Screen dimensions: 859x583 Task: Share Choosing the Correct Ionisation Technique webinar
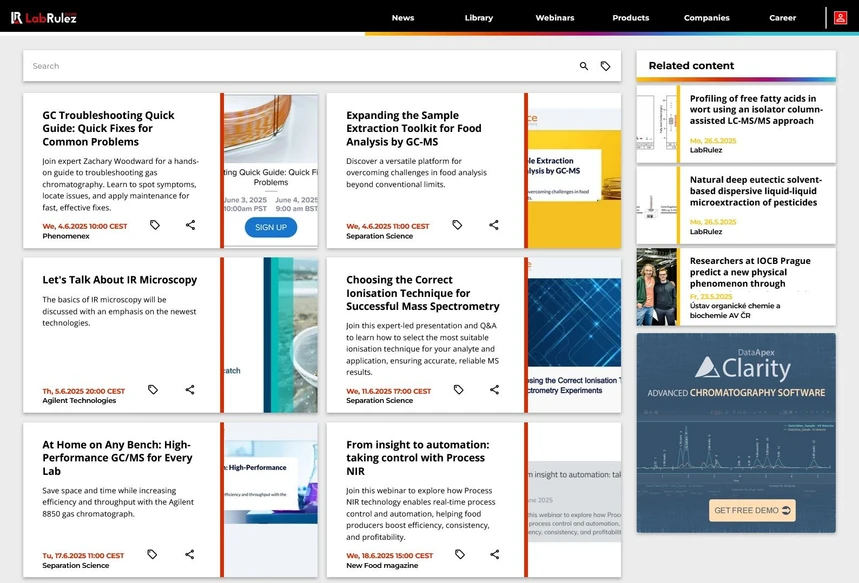tap(494, 390)
